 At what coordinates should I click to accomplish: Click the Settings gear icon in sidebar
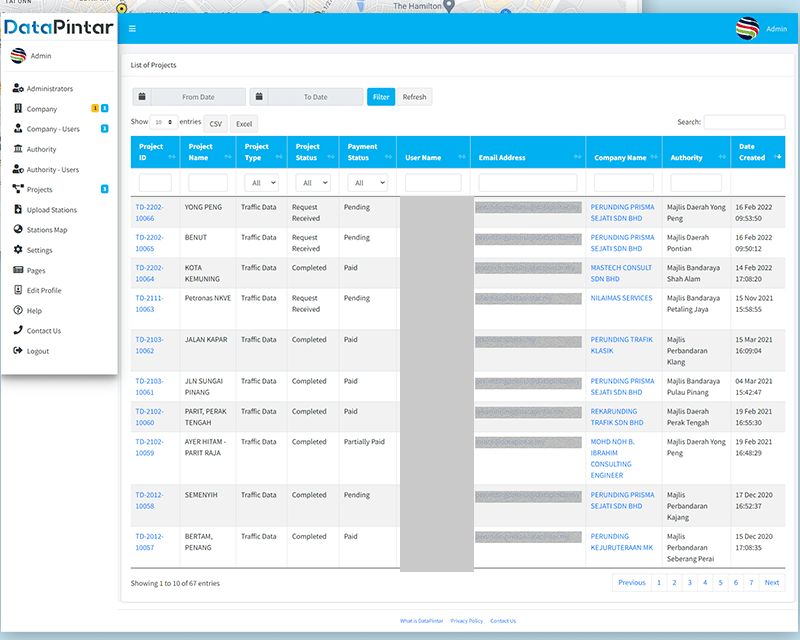coord(18,250)
